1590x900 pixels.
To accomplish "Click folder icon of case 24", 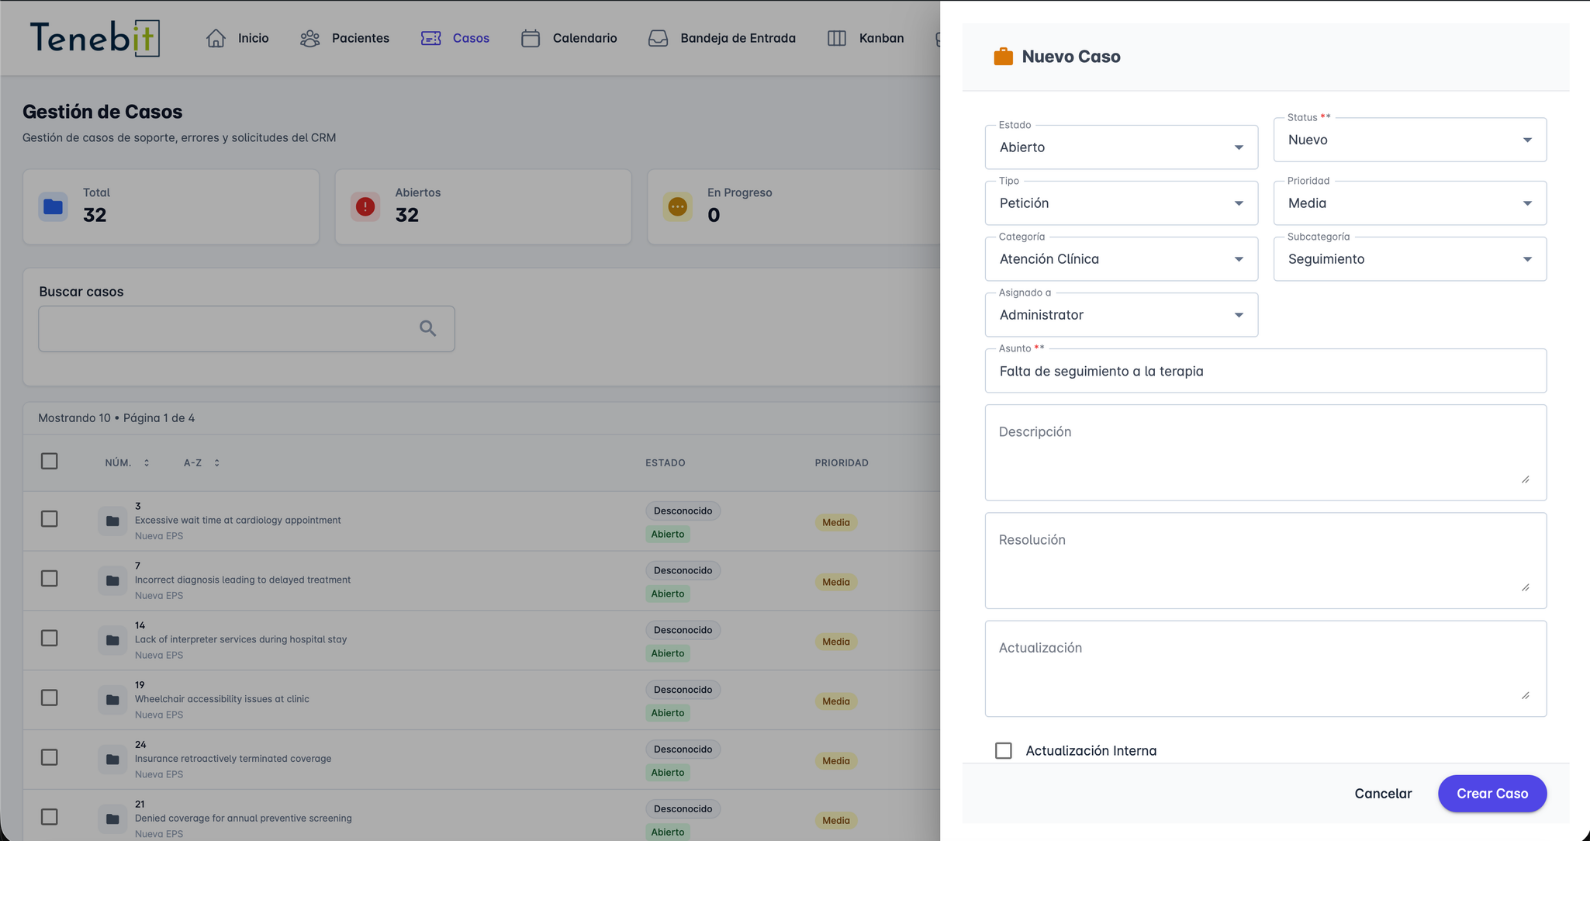I will [x=112, y=759].
